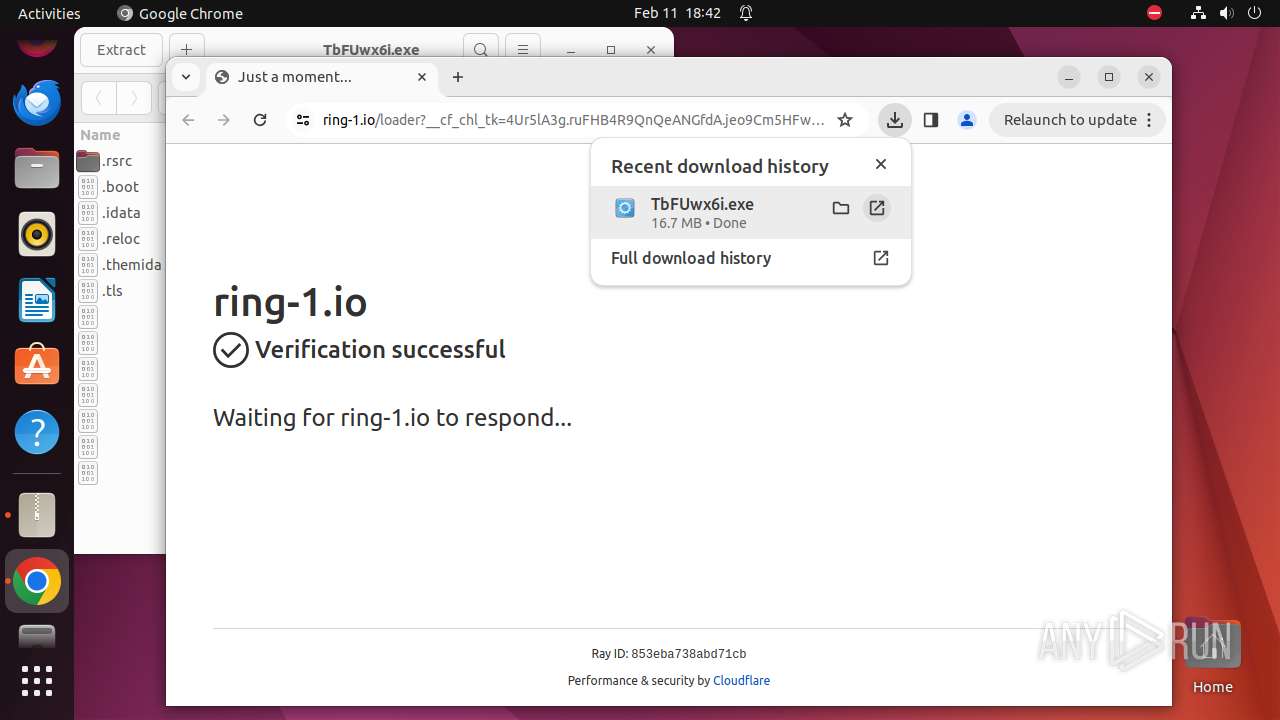Show TbFUwx6i.exe in folder
This screenshot has width=1280, height=720.
pyautogui.click(x=841, y=208)
